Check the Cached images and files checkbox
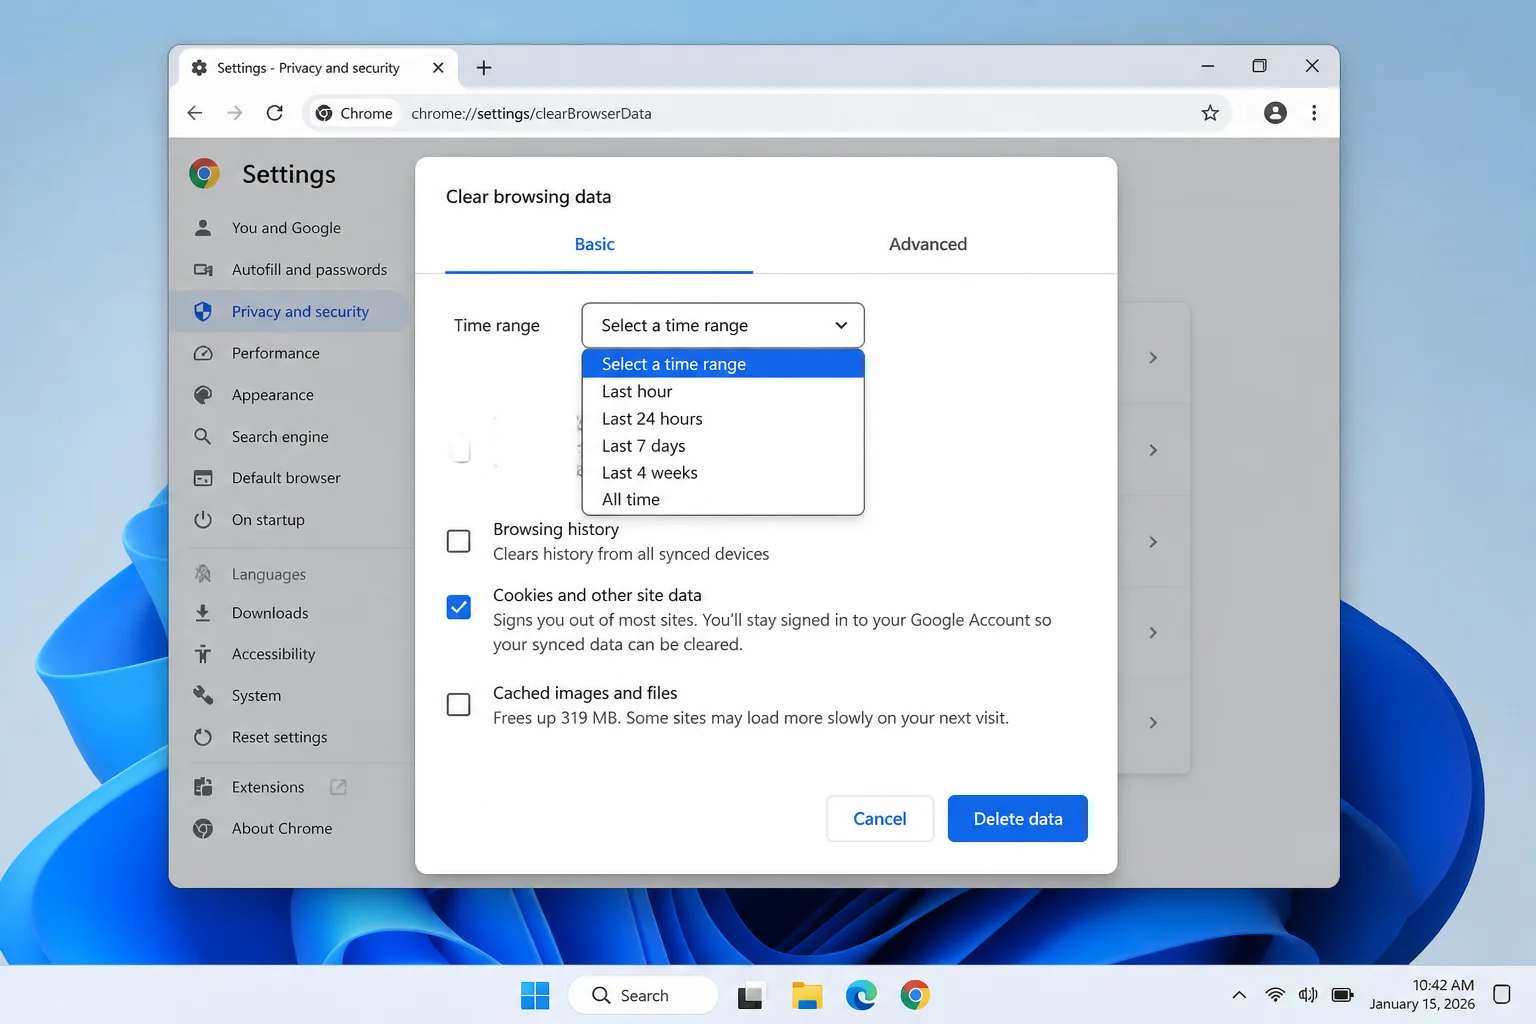This screenshot has height=1024, width=1536. [x=459, y=705]
